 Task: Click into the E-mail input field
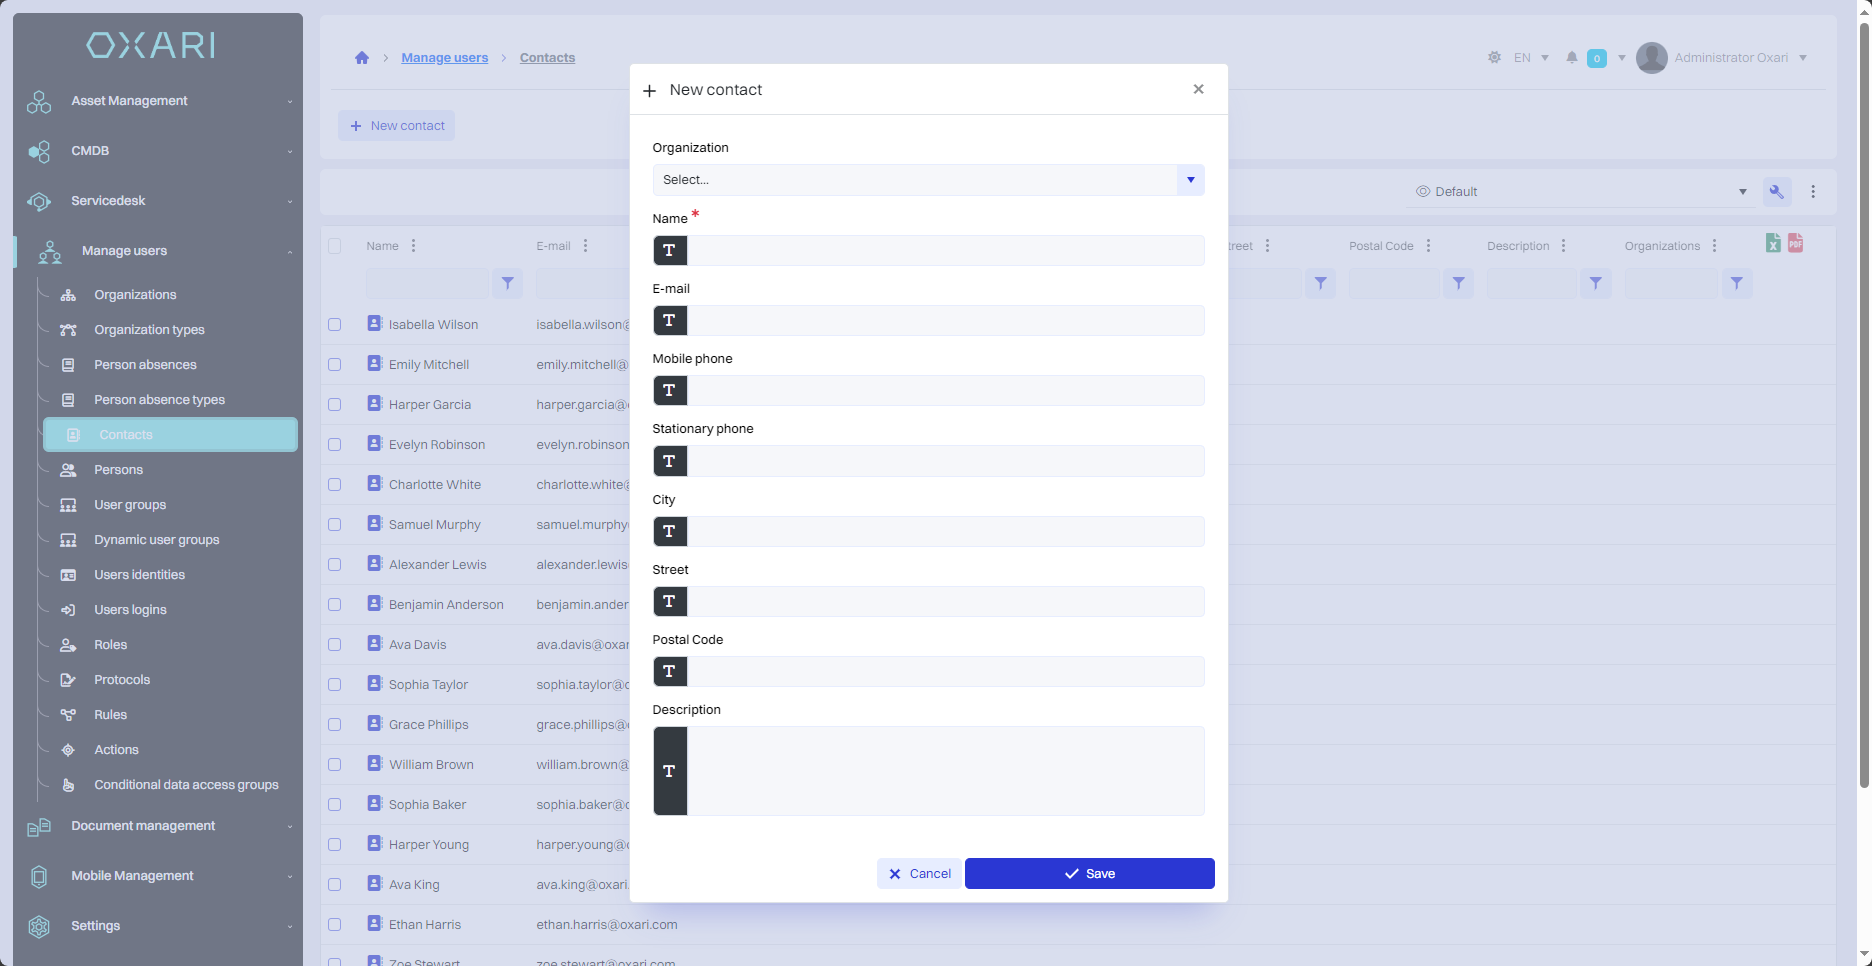(x=945, y=321)
